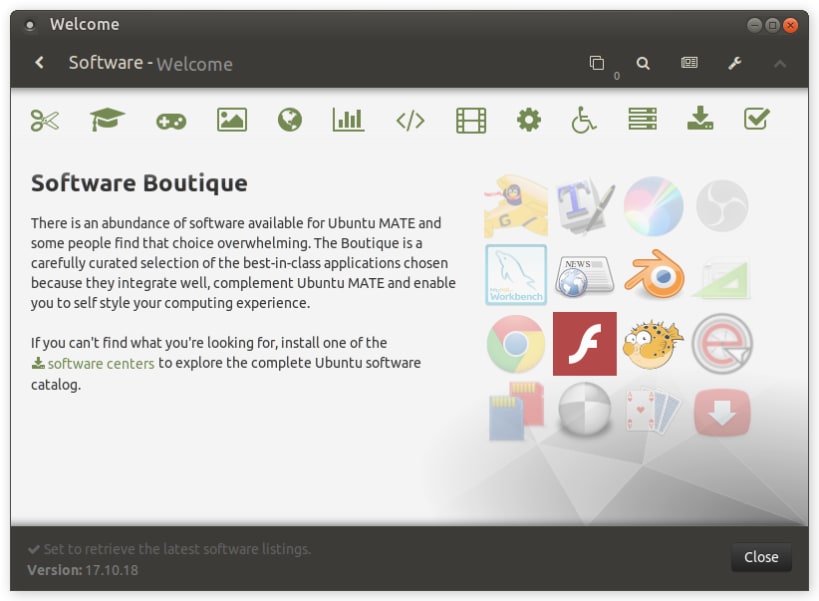Open the Accessories scissors category

click(45, 120)
